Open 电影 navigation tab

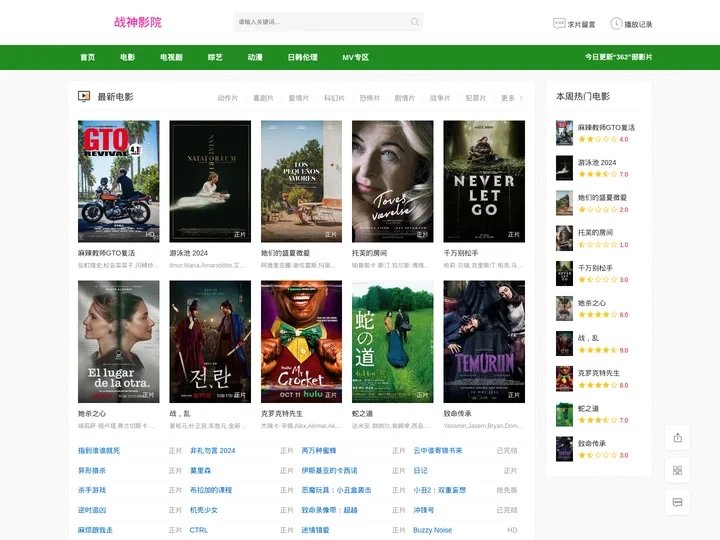click(128, 57)
